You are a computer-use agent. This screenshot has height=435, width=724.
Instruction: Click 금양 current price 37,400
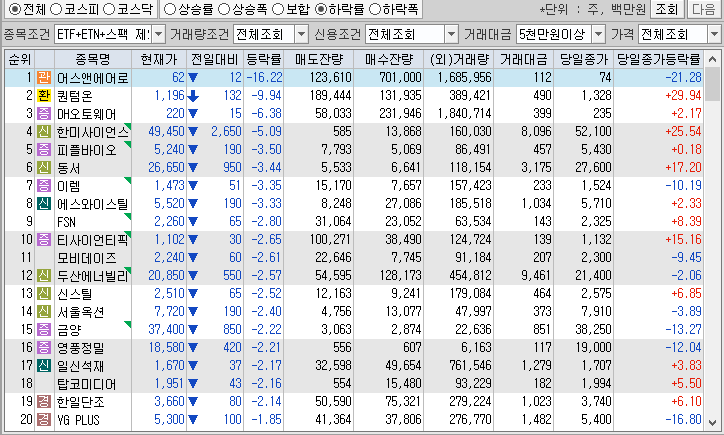click(166, 330)
